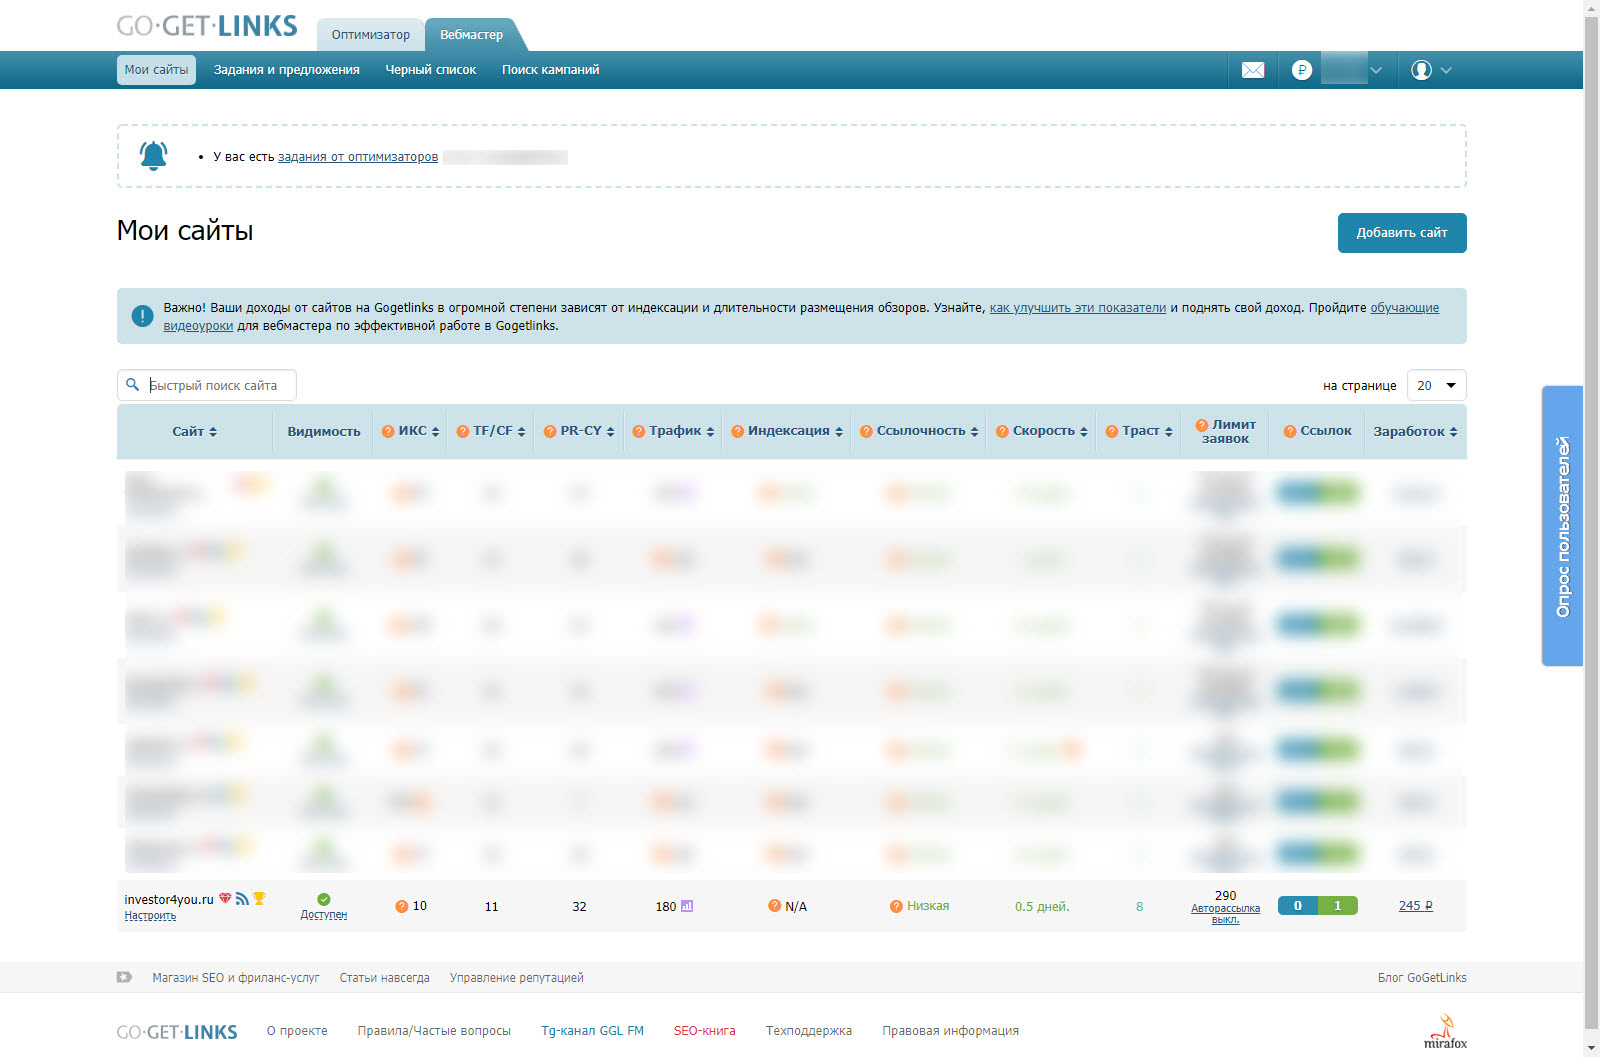Open Tg-канал GGL FM footer link
Screen dimensions: 1600x1057
tap(592, 1031)
